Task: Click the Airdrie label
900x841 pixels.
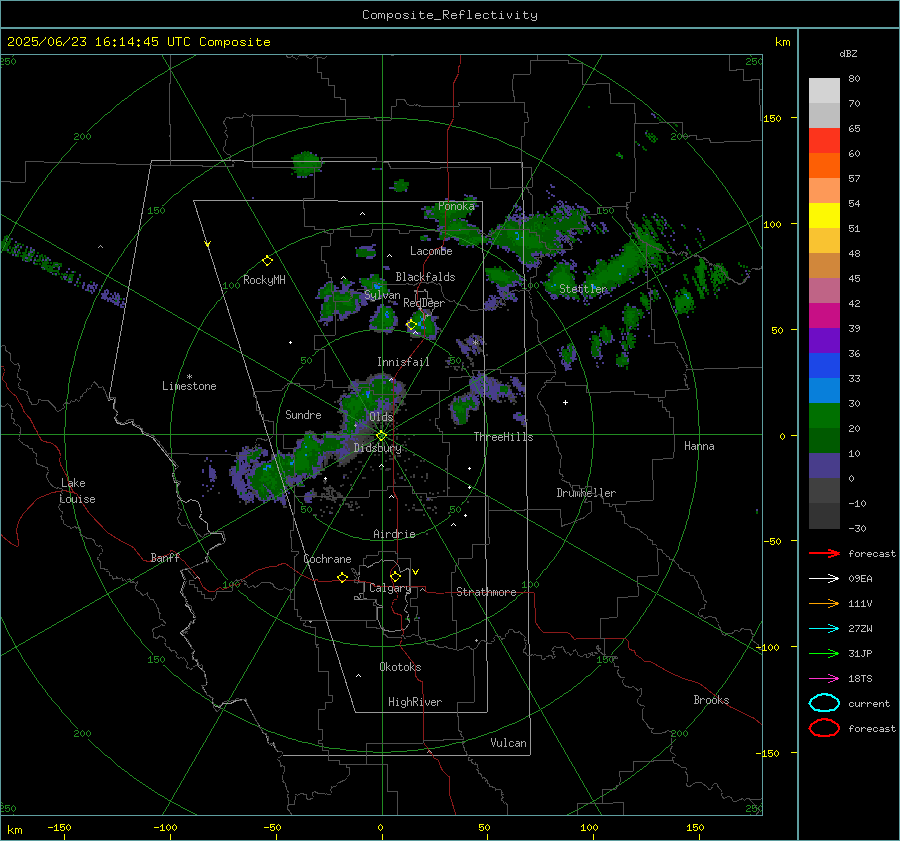Action: 394,534
